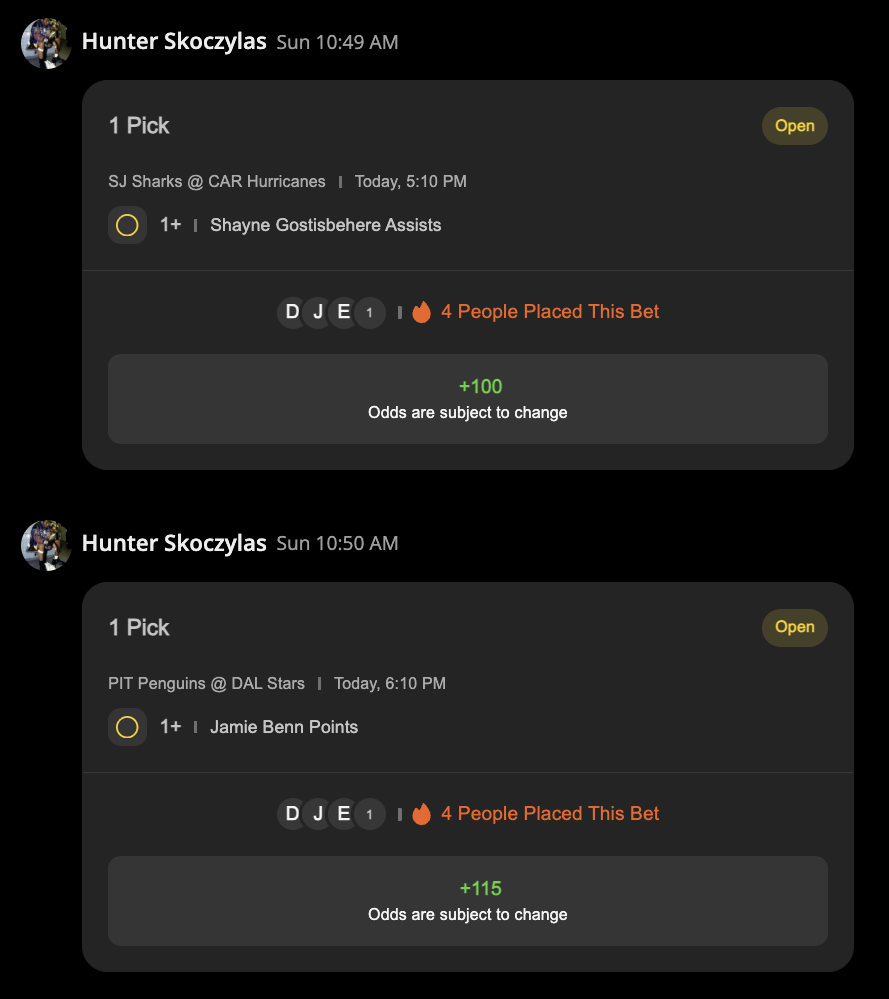Open extra bettors count badge in second bet
The image size is (889, 999).
370,814
